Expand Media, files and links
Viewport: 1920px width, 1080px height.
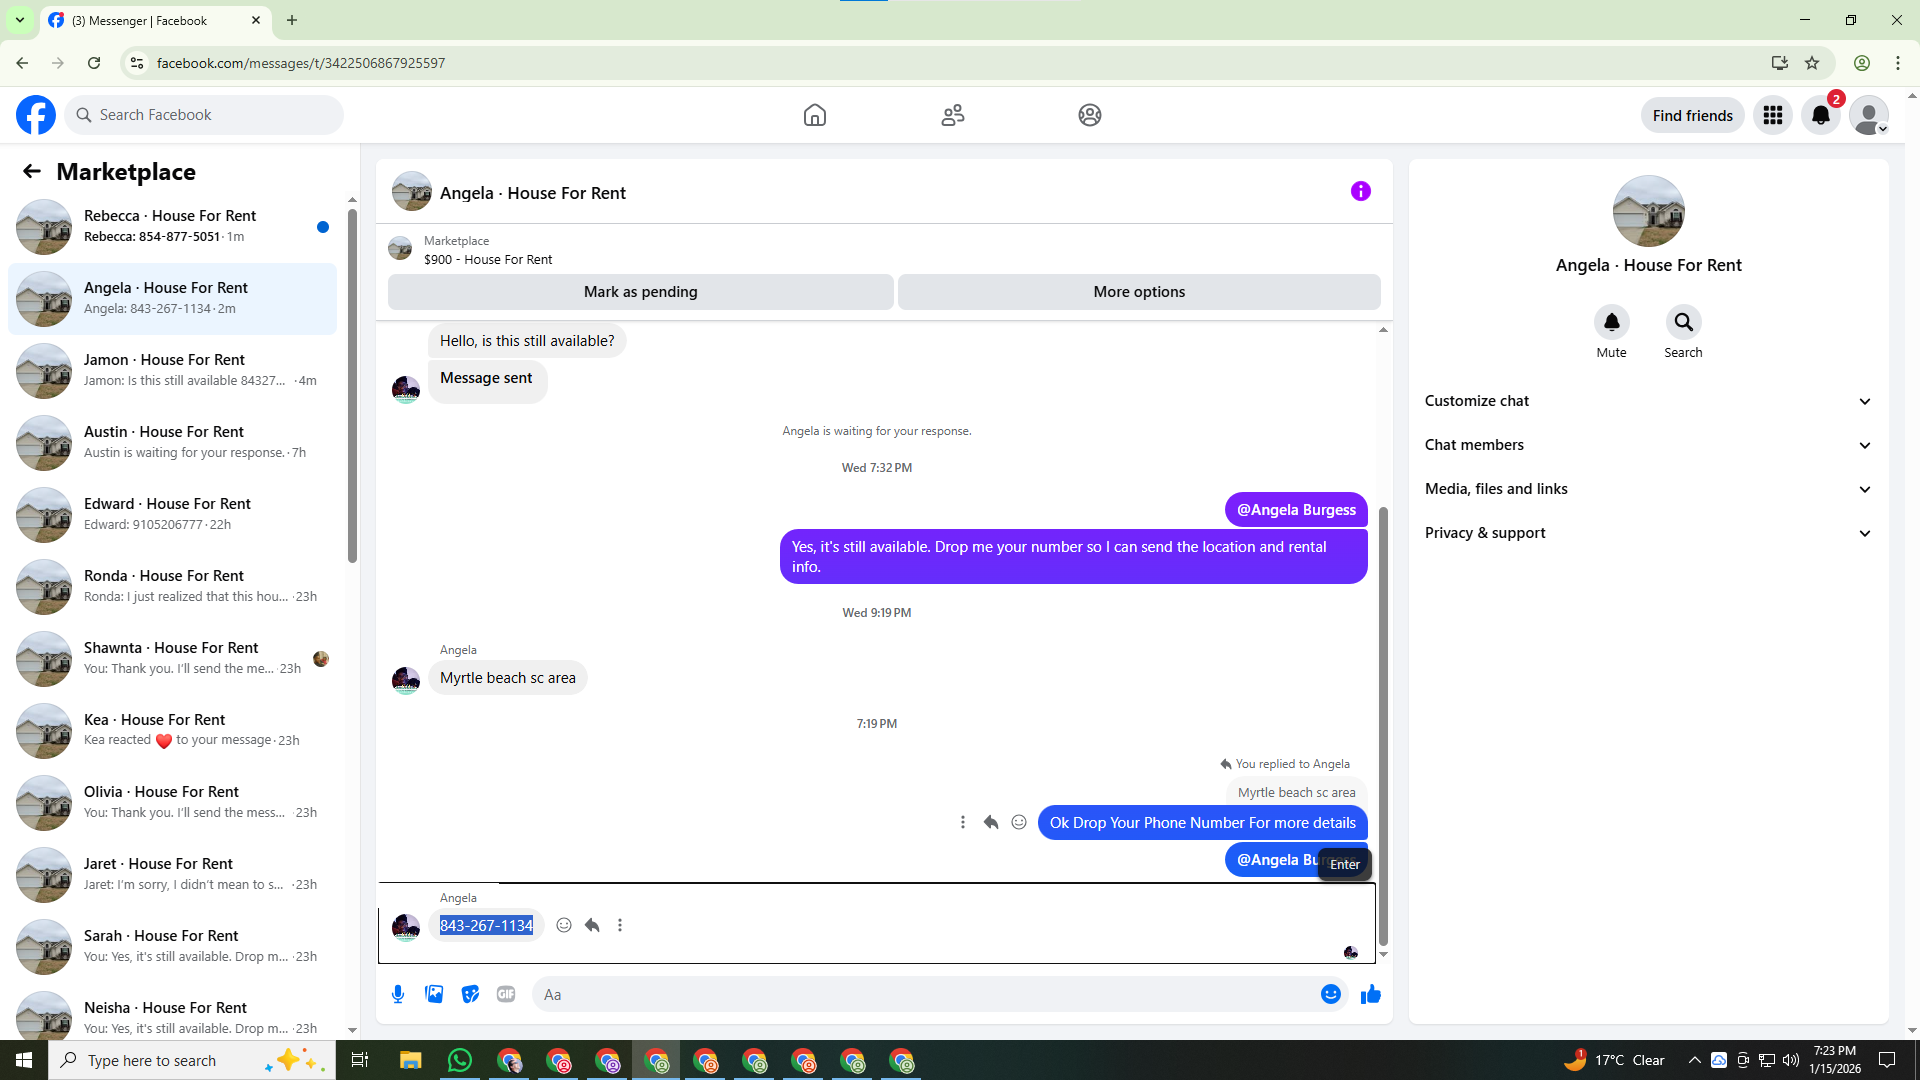point(1647,489)
